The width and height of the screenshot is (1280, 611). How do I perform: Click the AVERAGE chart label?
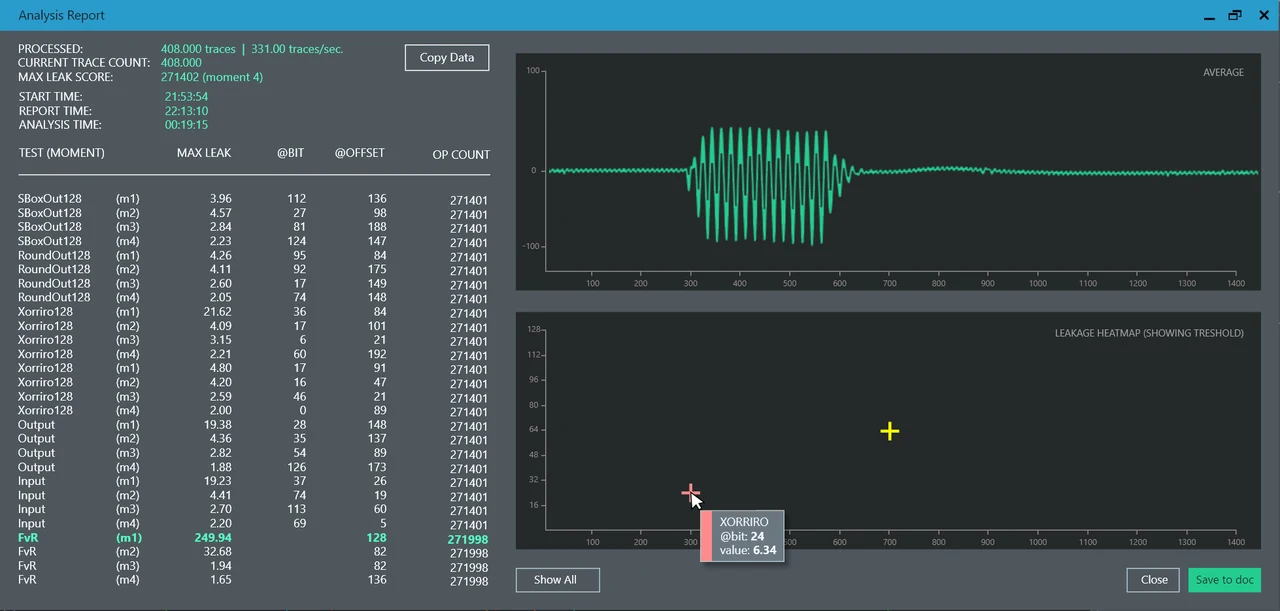point(1223,72)
